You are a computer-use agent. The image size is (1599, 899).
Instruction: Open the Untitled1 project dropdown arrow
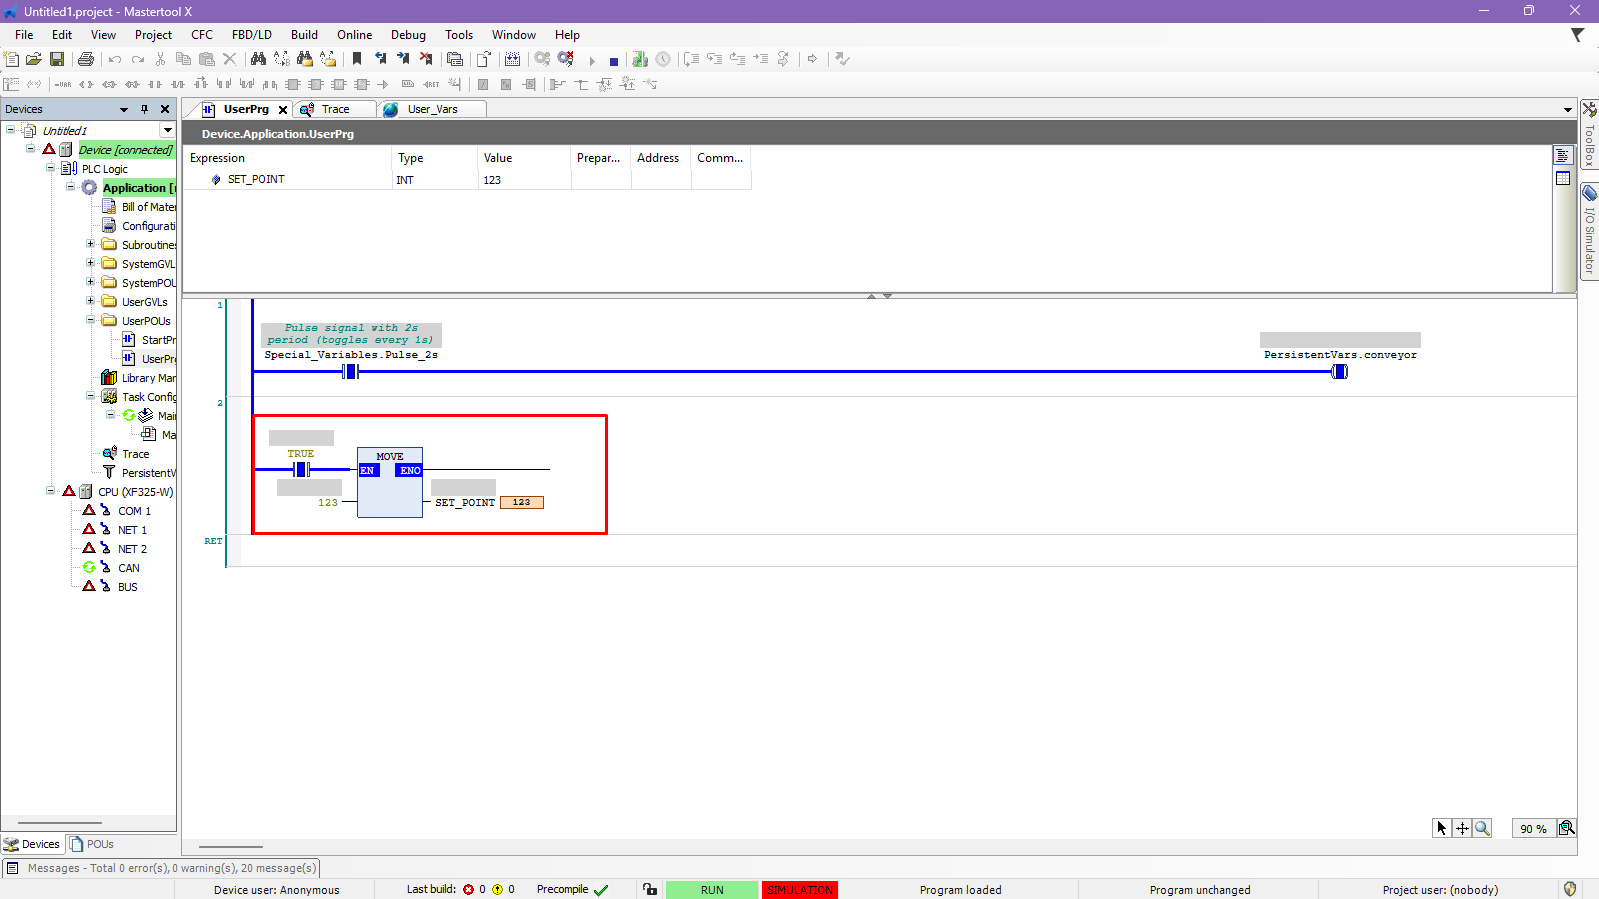(167, 130)
